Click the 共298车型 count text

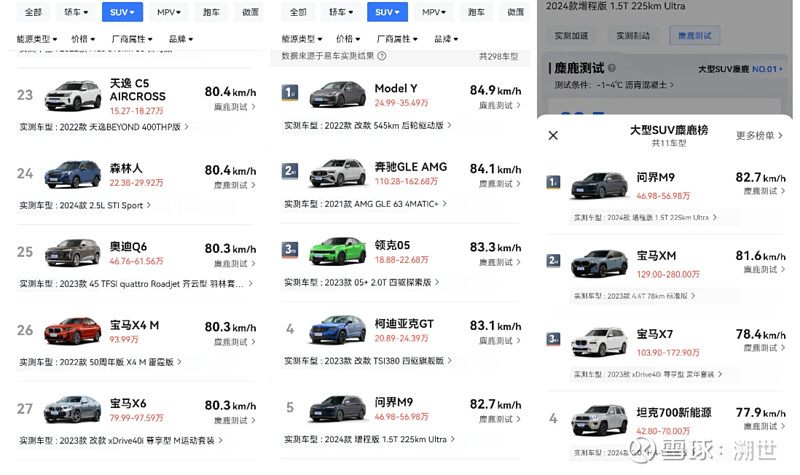tap(498, 56)
